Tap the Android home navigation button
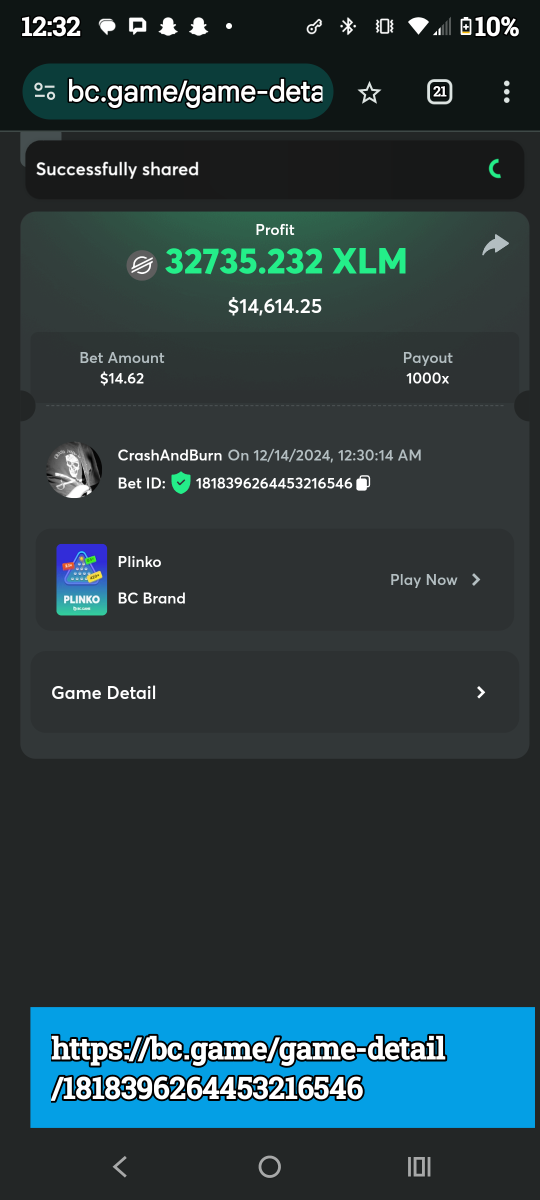Image resolution: width=540 pixels, height=1200 pixels. pyautogui.click(x=269, y=1166)
